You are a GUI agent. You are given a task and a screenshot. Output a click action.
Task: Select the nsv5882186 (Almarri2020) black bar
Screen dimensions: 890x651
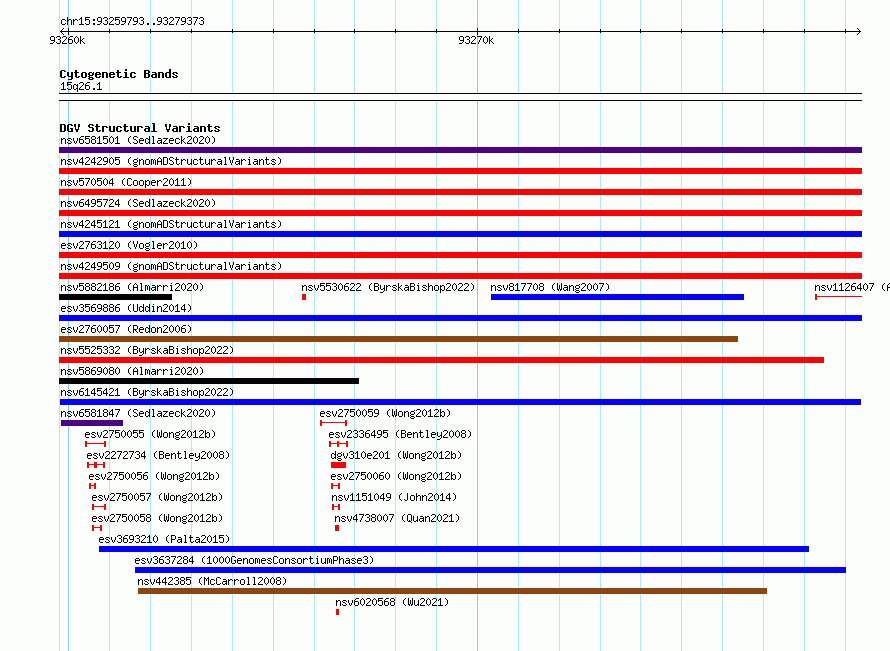tap(115, 297)
